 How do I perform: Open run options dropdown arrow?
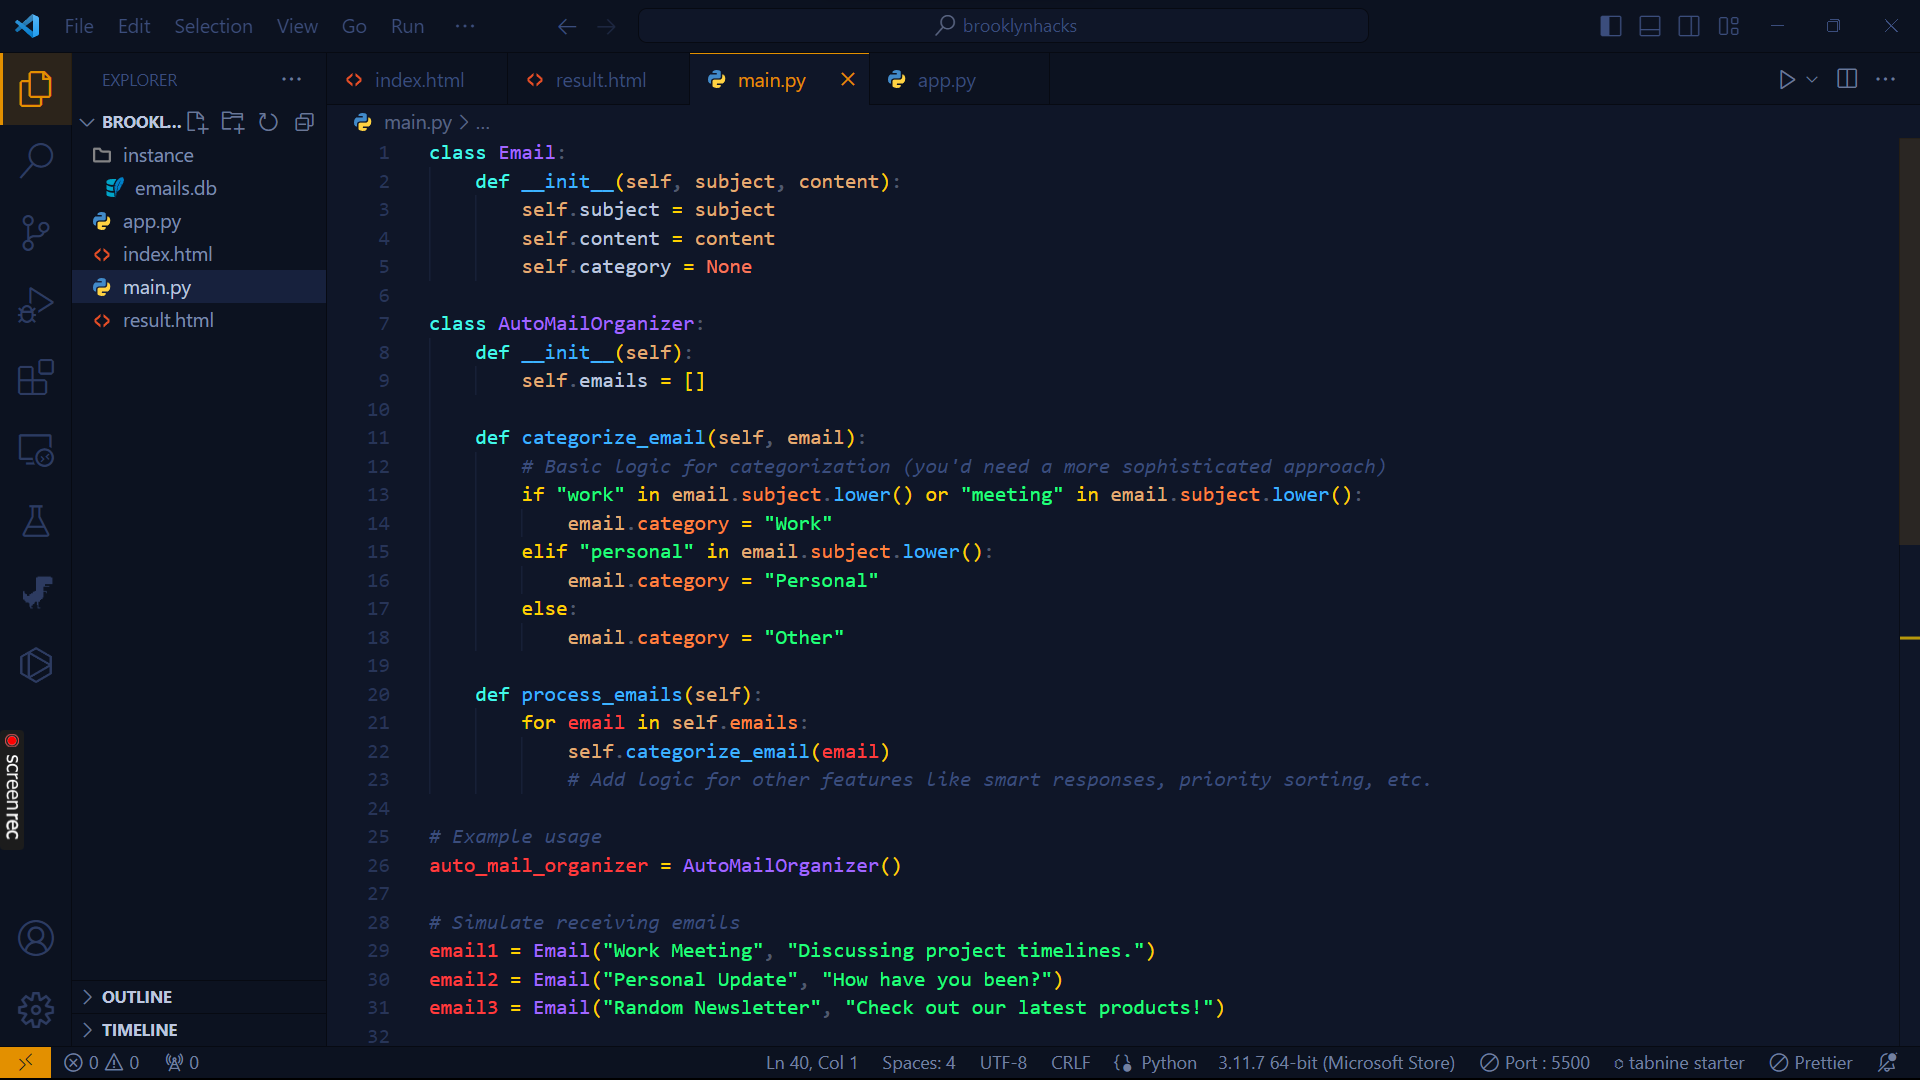pos(1812,79)
